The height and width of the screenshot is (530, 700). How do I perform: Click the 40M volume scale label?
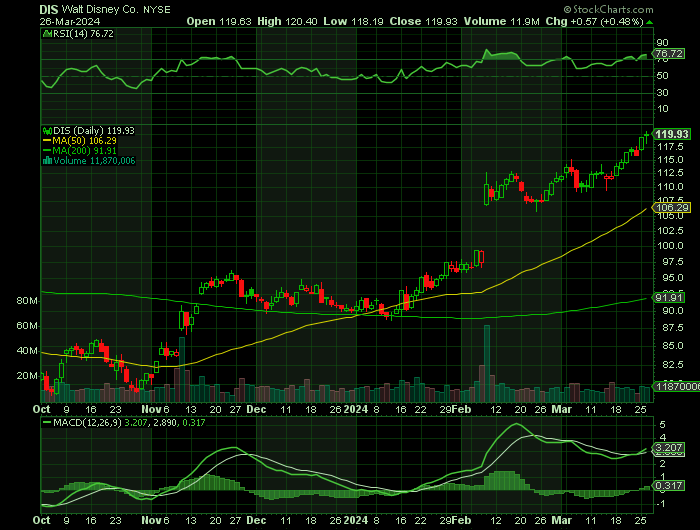pyautogui.click(x=27, y=351)
